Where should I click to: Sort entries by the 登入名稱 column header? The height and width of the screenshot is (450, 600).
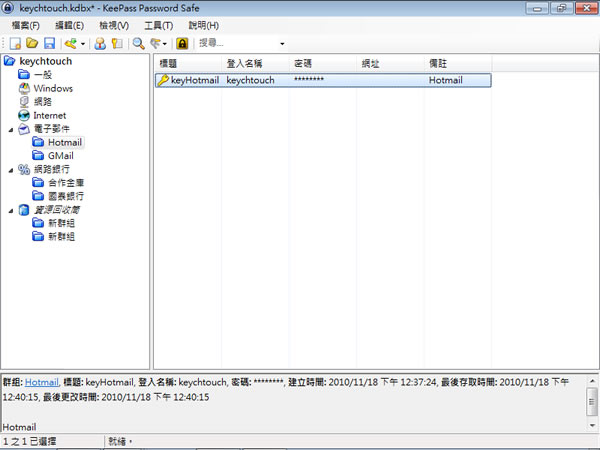tap(244, 63)
